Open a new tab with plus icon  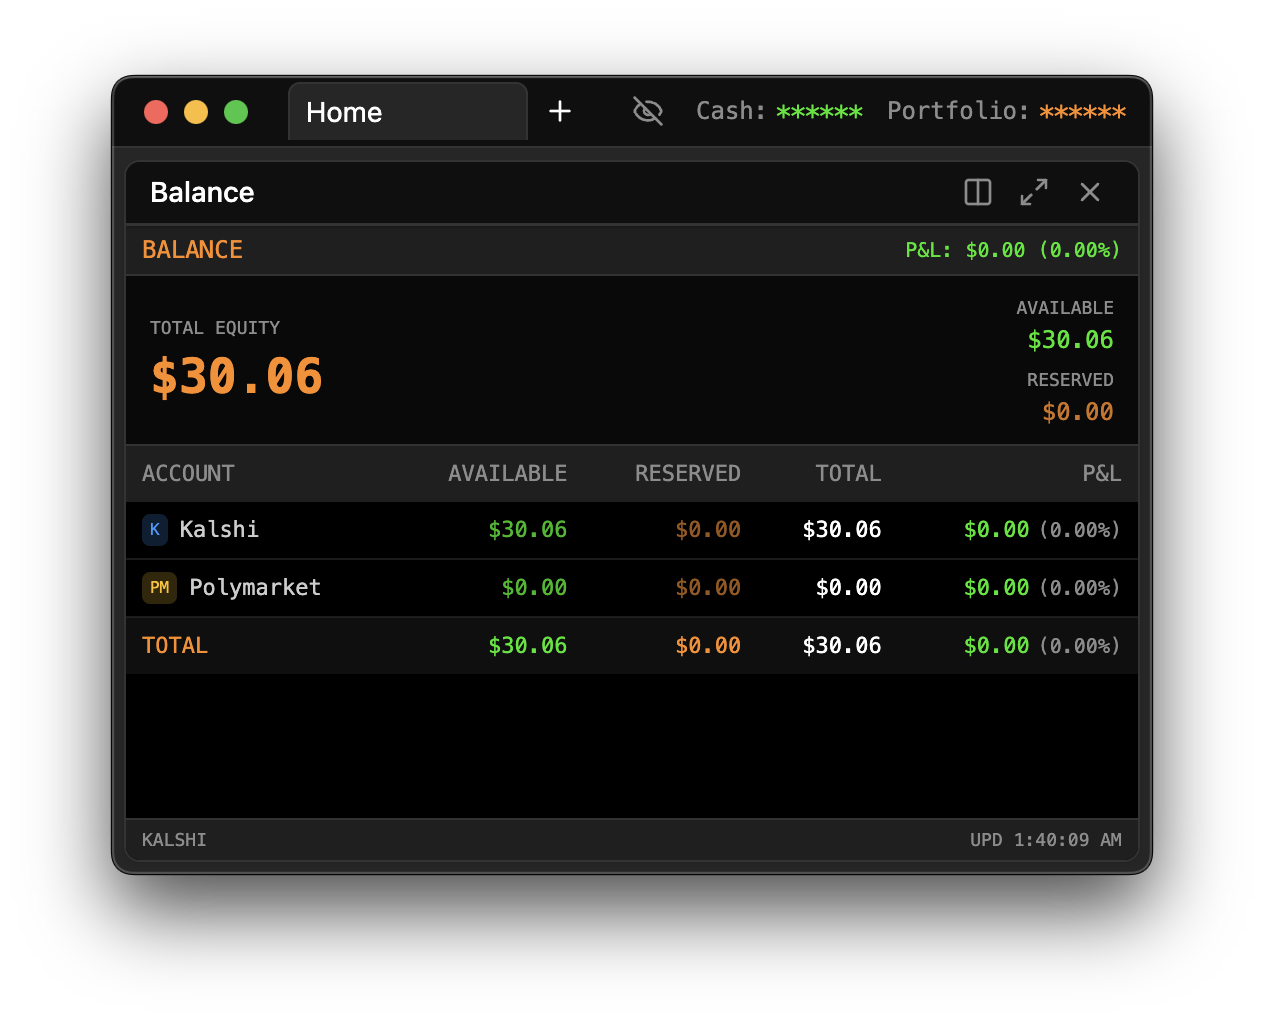click(x=560, y=111)
